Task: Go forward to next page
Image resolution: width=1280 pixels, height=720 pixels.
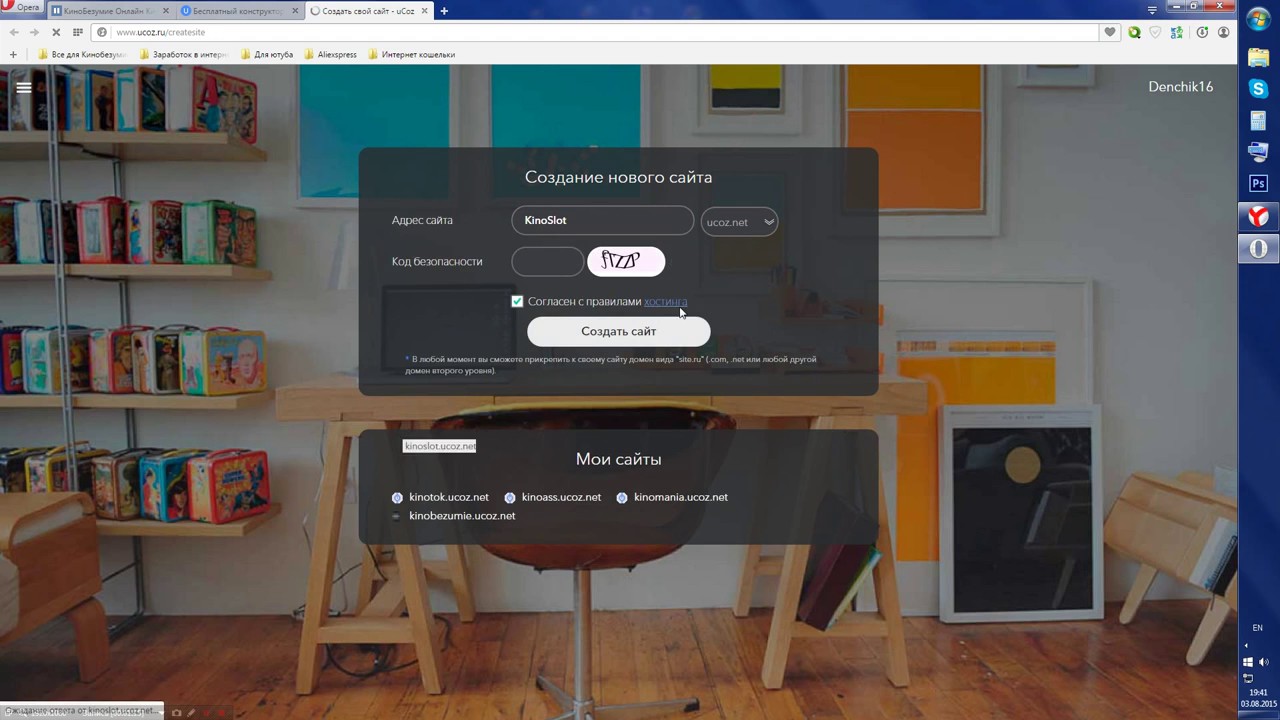Action: 34,32
